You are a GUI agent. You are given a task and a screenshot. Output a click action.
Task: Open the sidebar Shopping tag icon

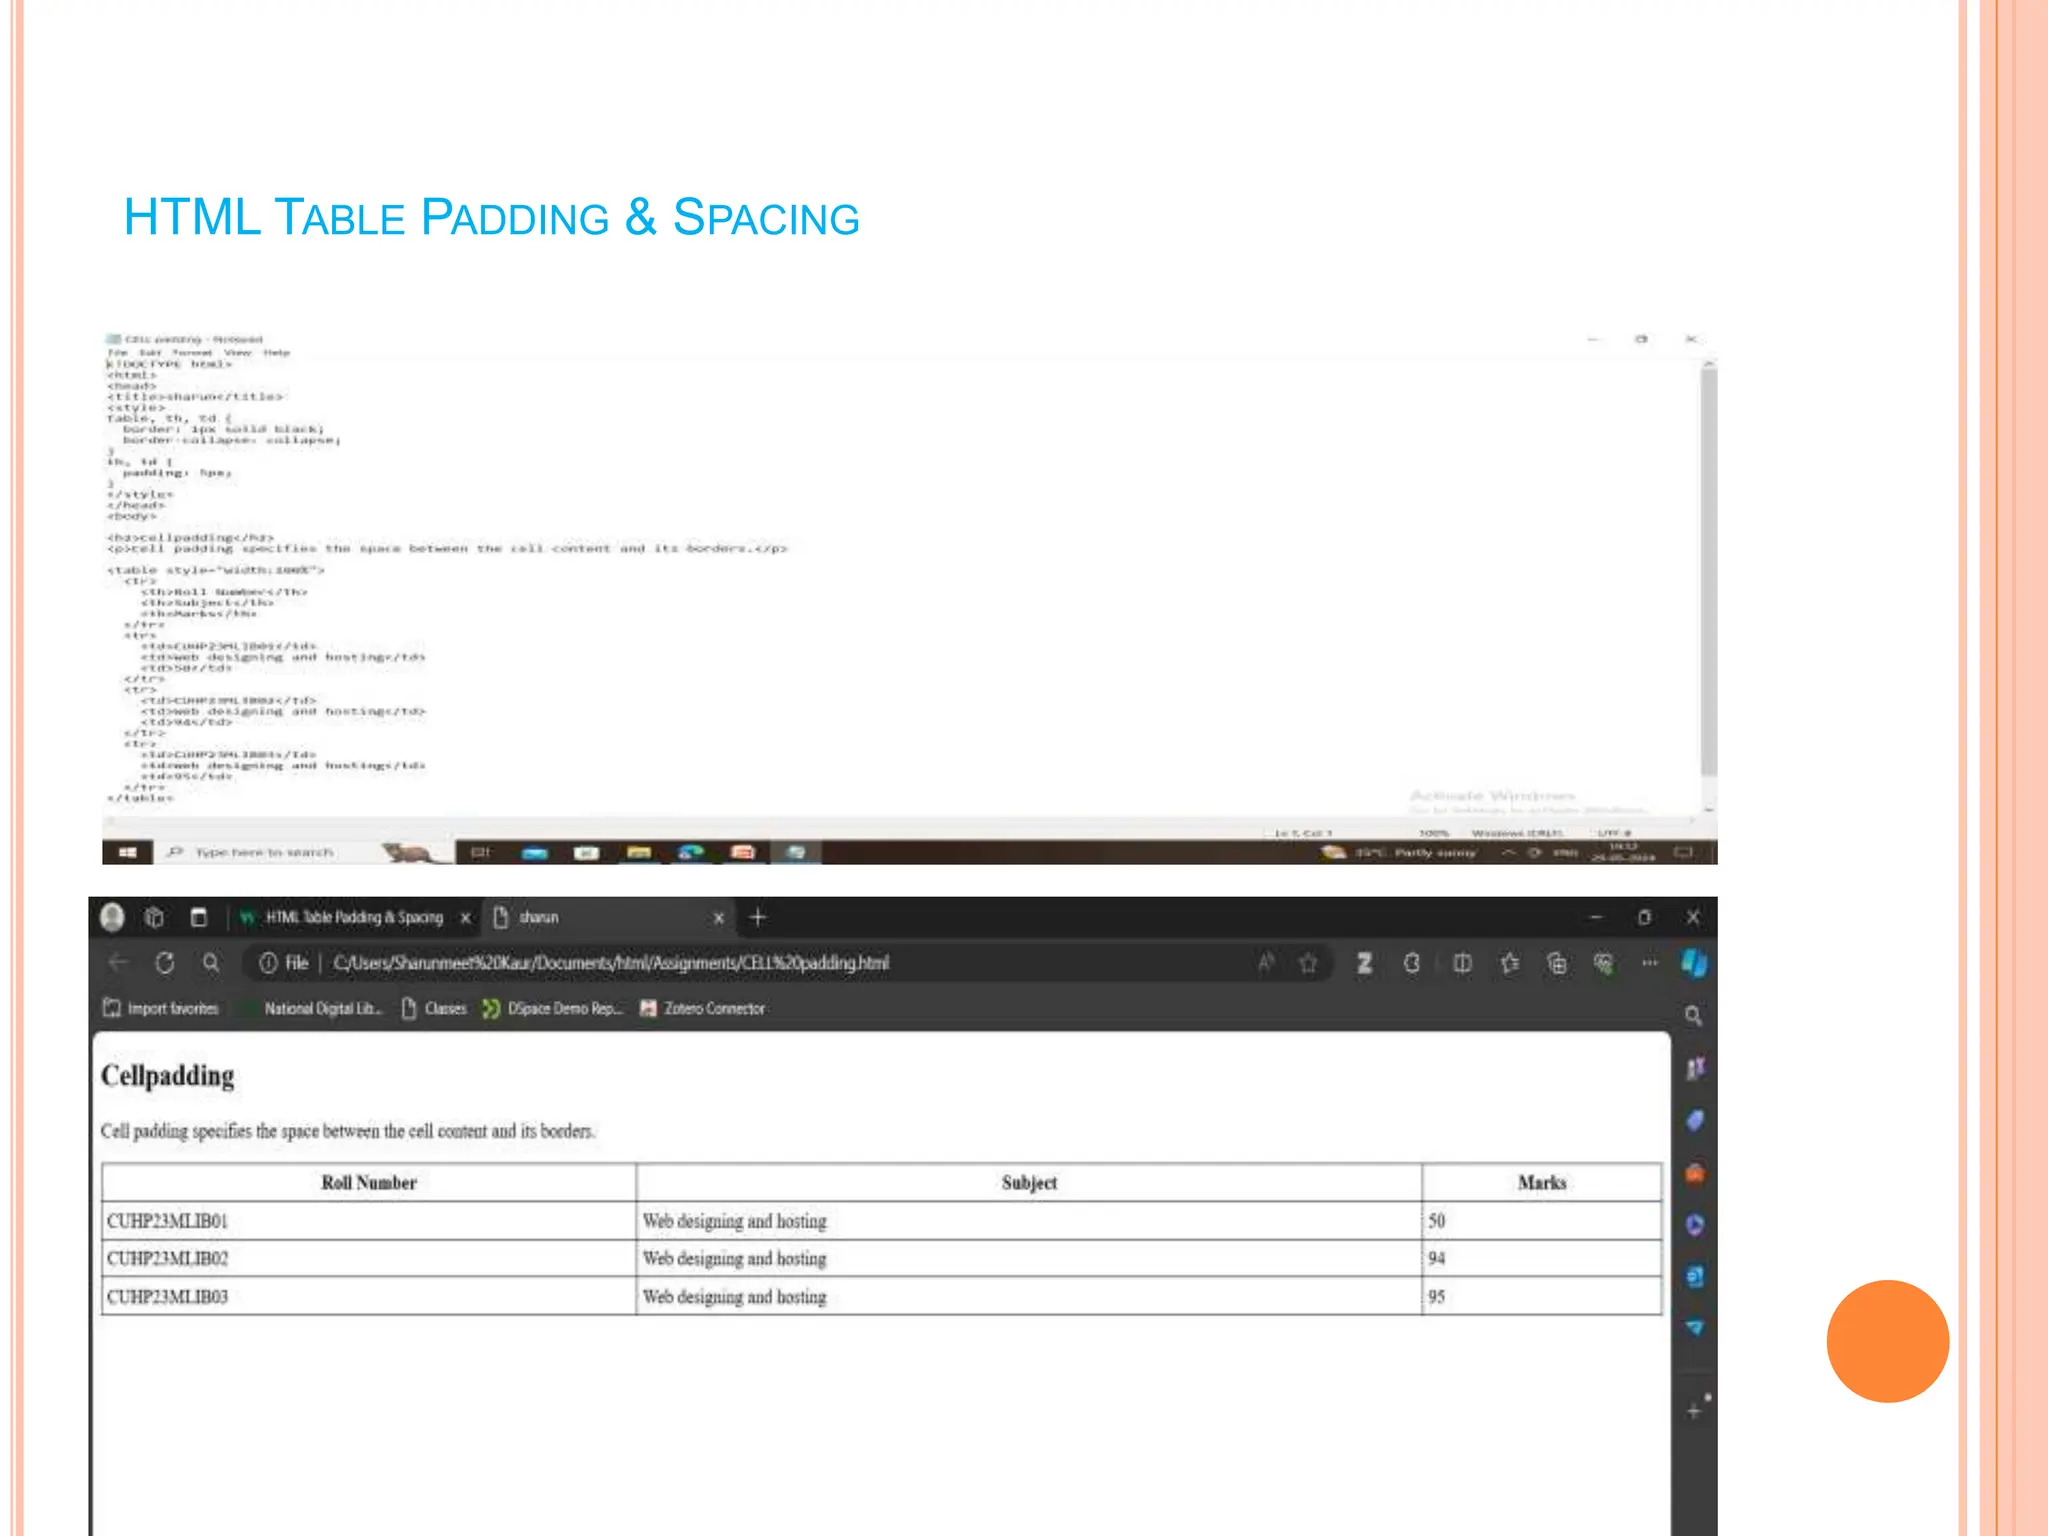pos(1695,1120)
